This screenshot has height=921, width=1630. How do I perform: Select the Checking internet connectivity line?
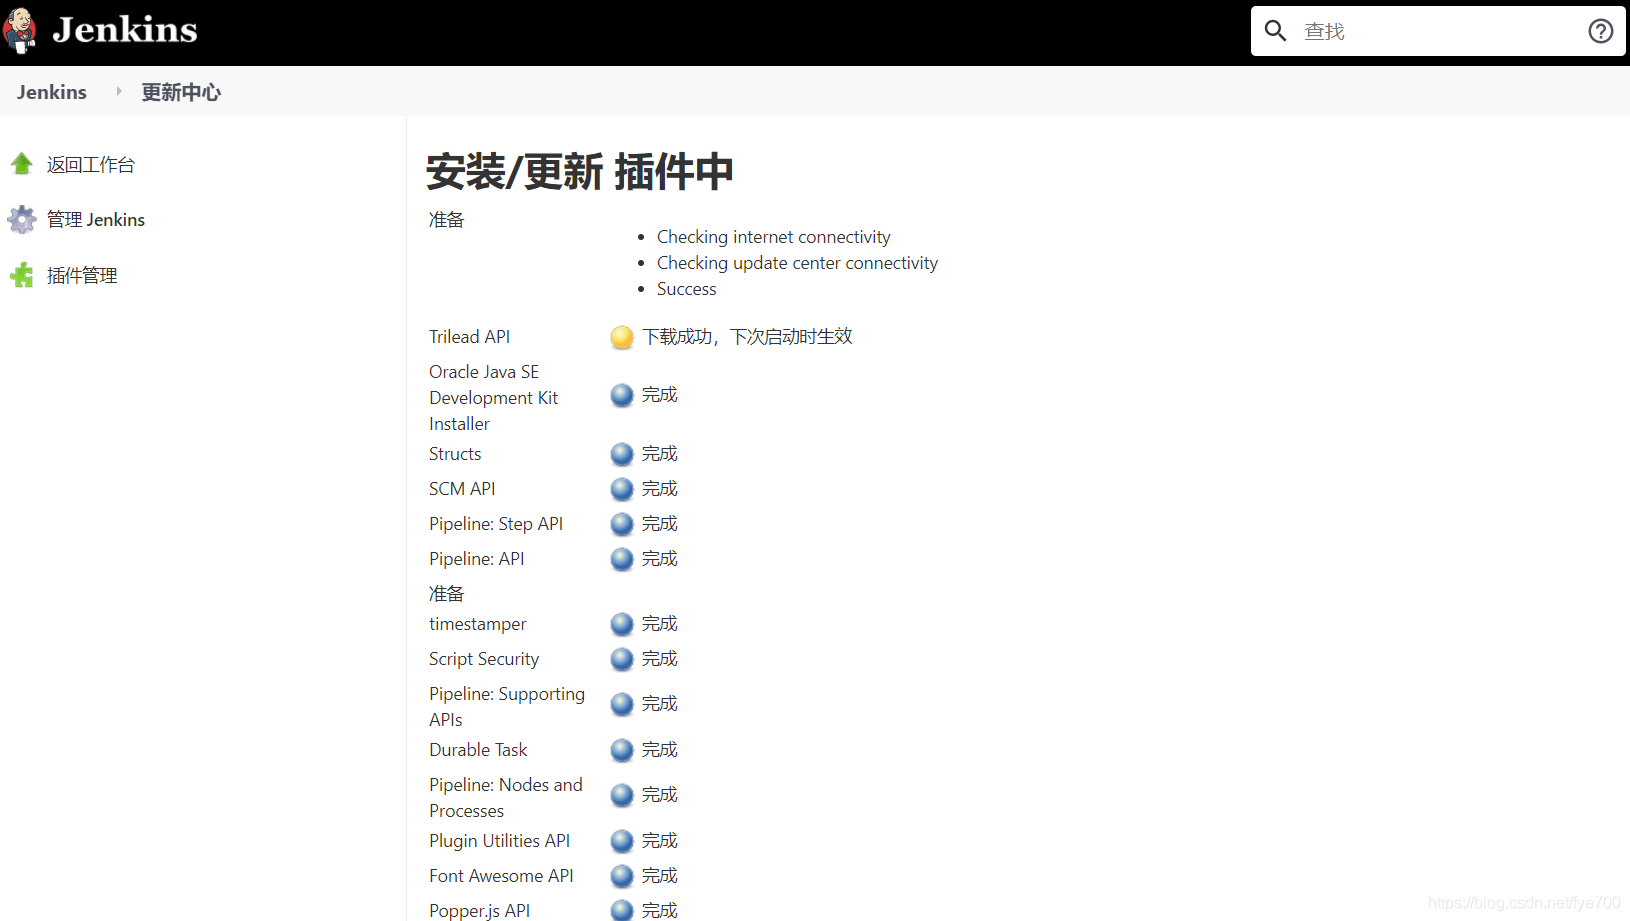pos(773,237)
